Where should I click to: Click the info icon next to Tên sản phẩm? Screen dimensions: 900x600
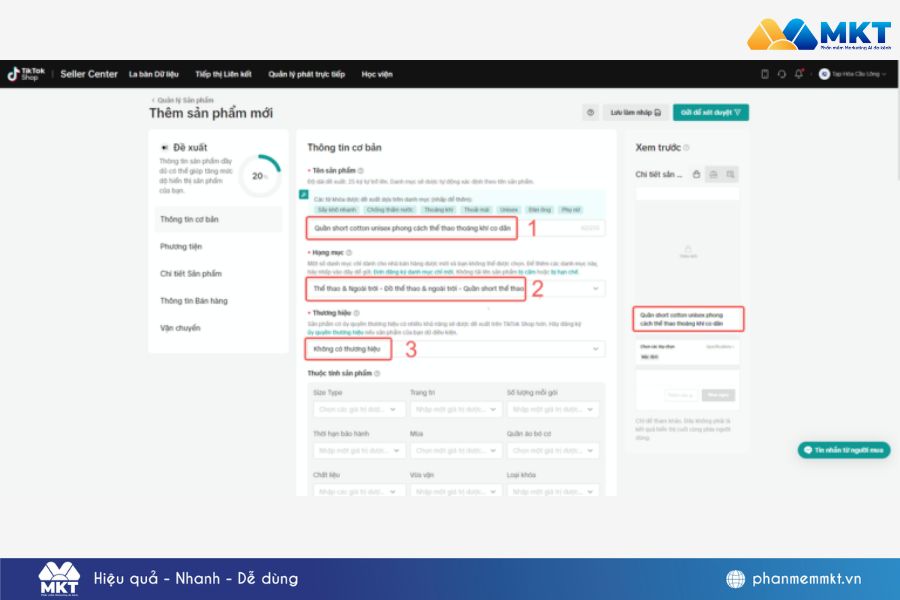point(360,171)
